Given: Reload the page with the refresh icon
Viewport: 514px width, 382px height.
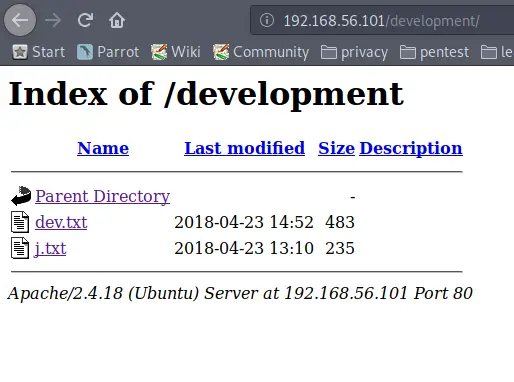Looking at the screenshot, I should [85, 20].
